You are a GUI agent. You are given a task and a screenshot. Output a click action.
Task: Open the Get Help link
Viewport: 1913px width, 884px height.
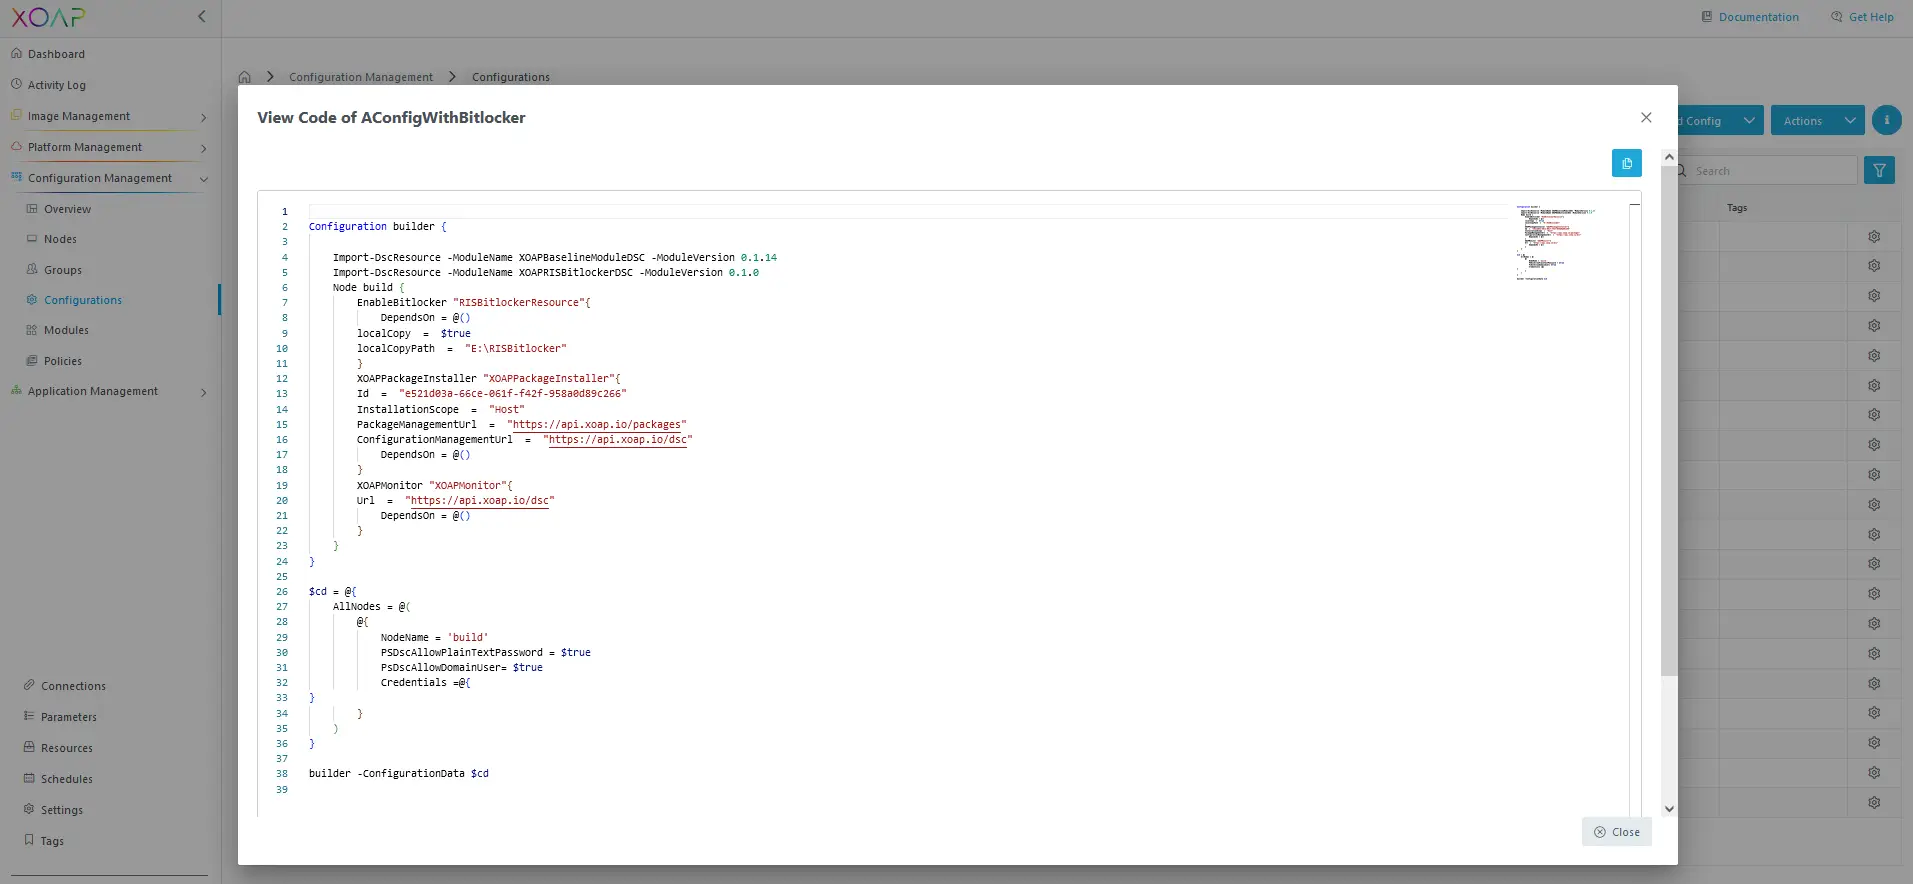(1862, 17)
